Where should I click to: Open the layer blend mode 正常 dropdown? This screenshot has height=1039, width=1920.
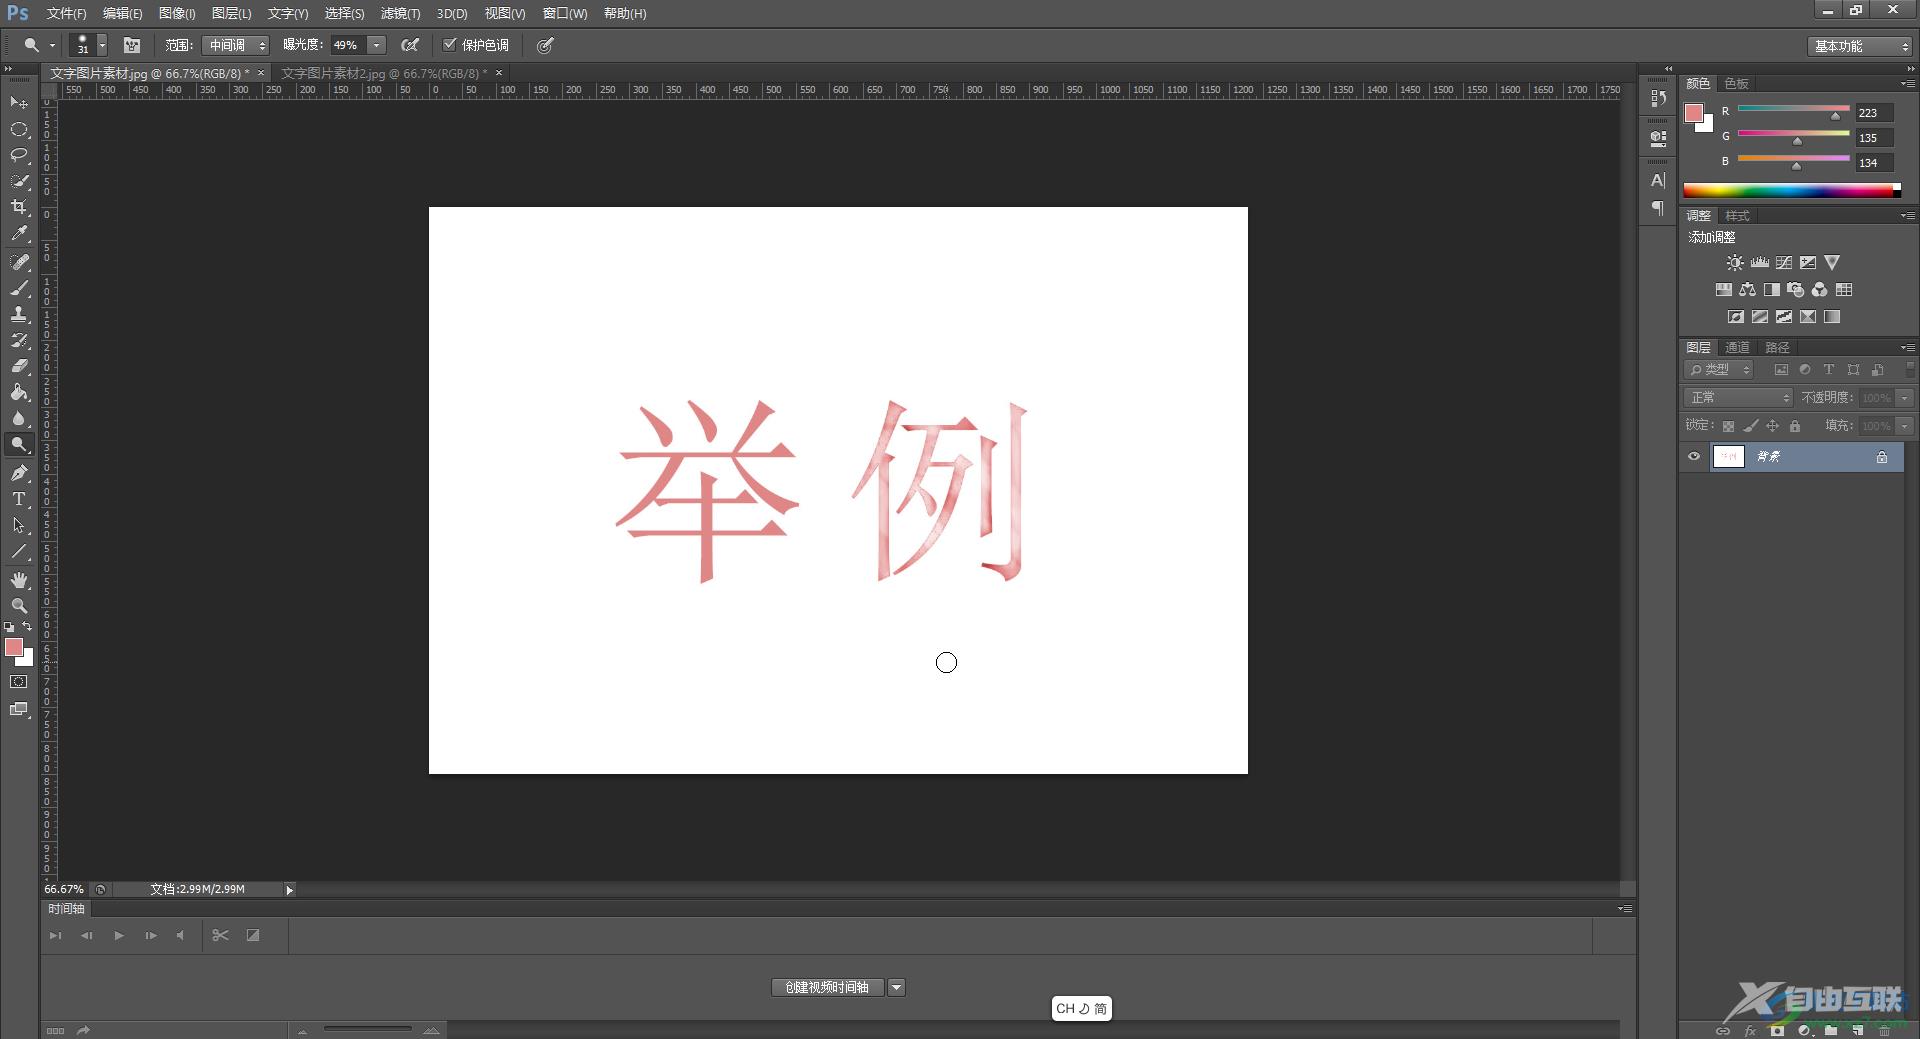tap(1739, 398)
